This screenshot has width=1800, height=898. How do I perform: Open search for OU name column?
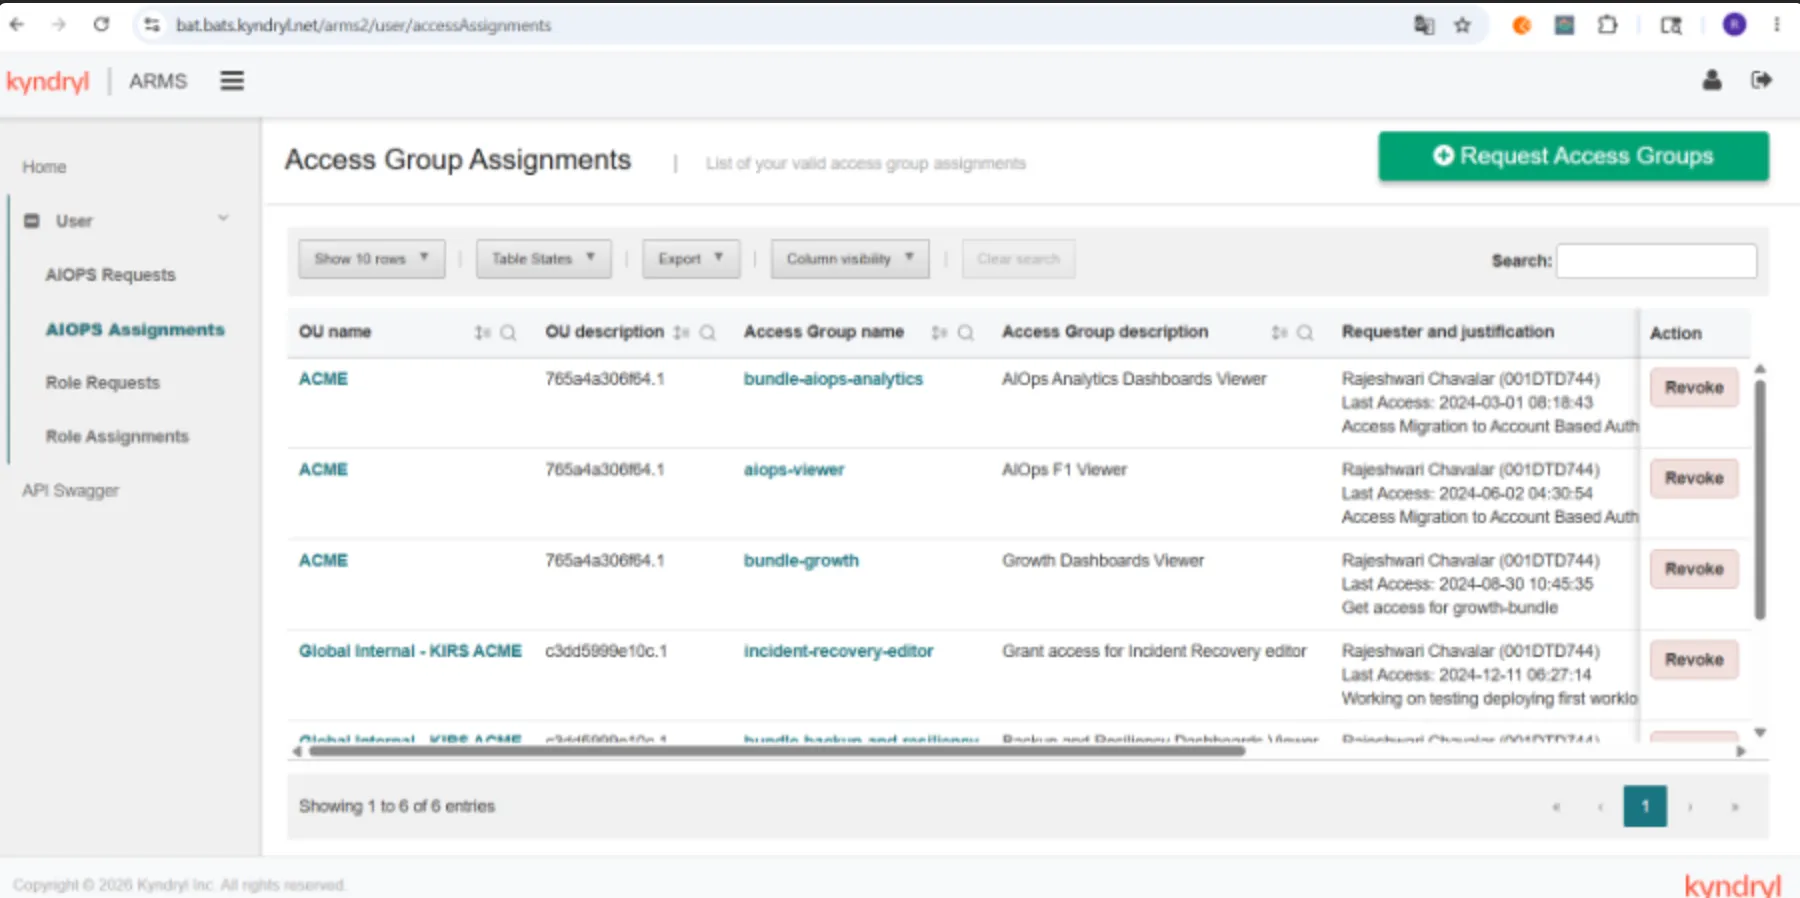pos(508,333)
